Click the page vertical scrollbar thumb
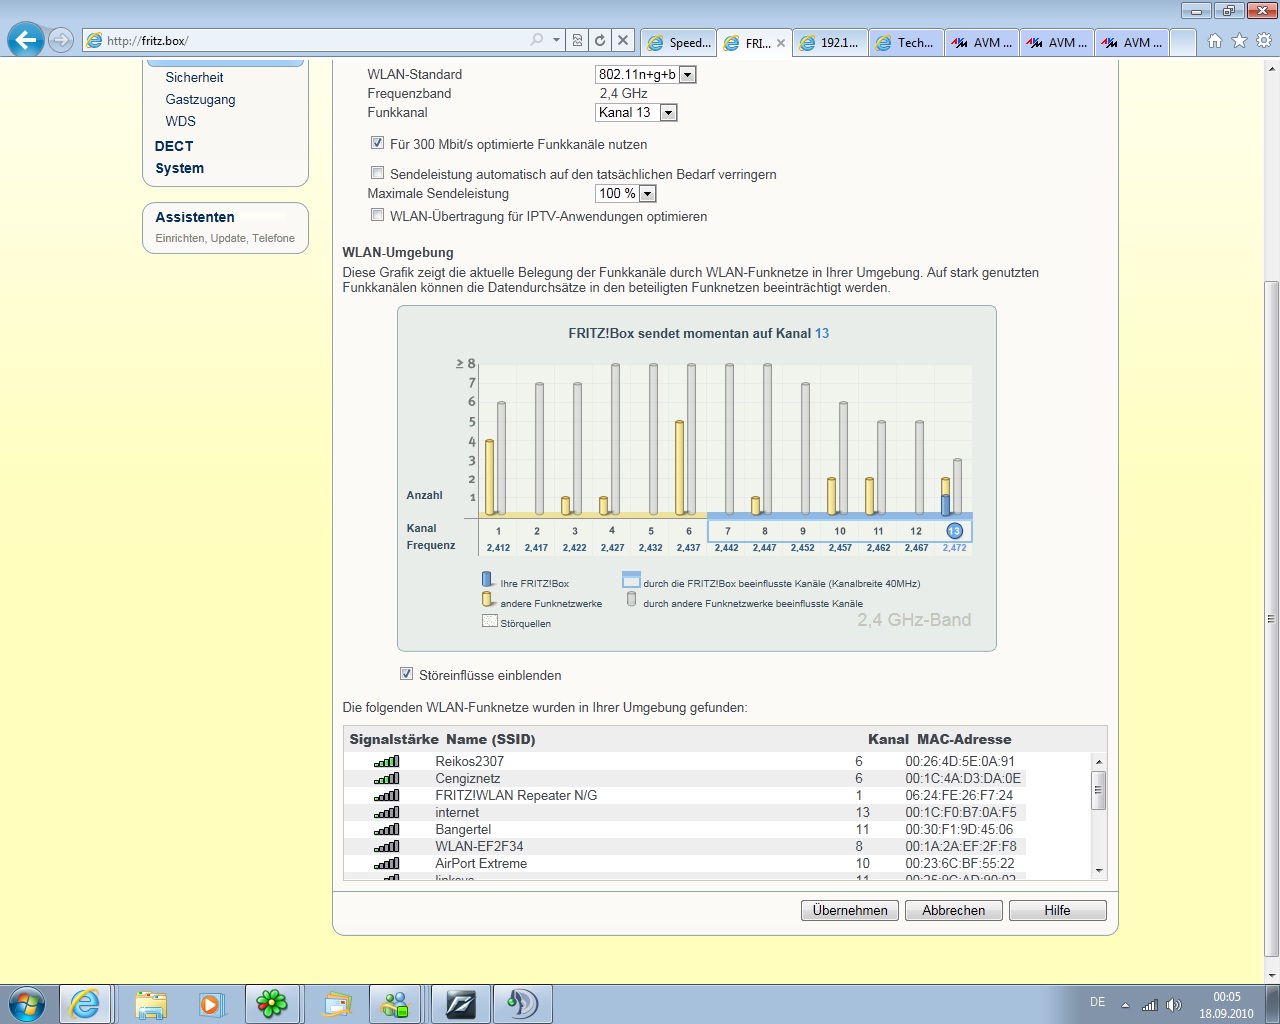 [1272, 620]
